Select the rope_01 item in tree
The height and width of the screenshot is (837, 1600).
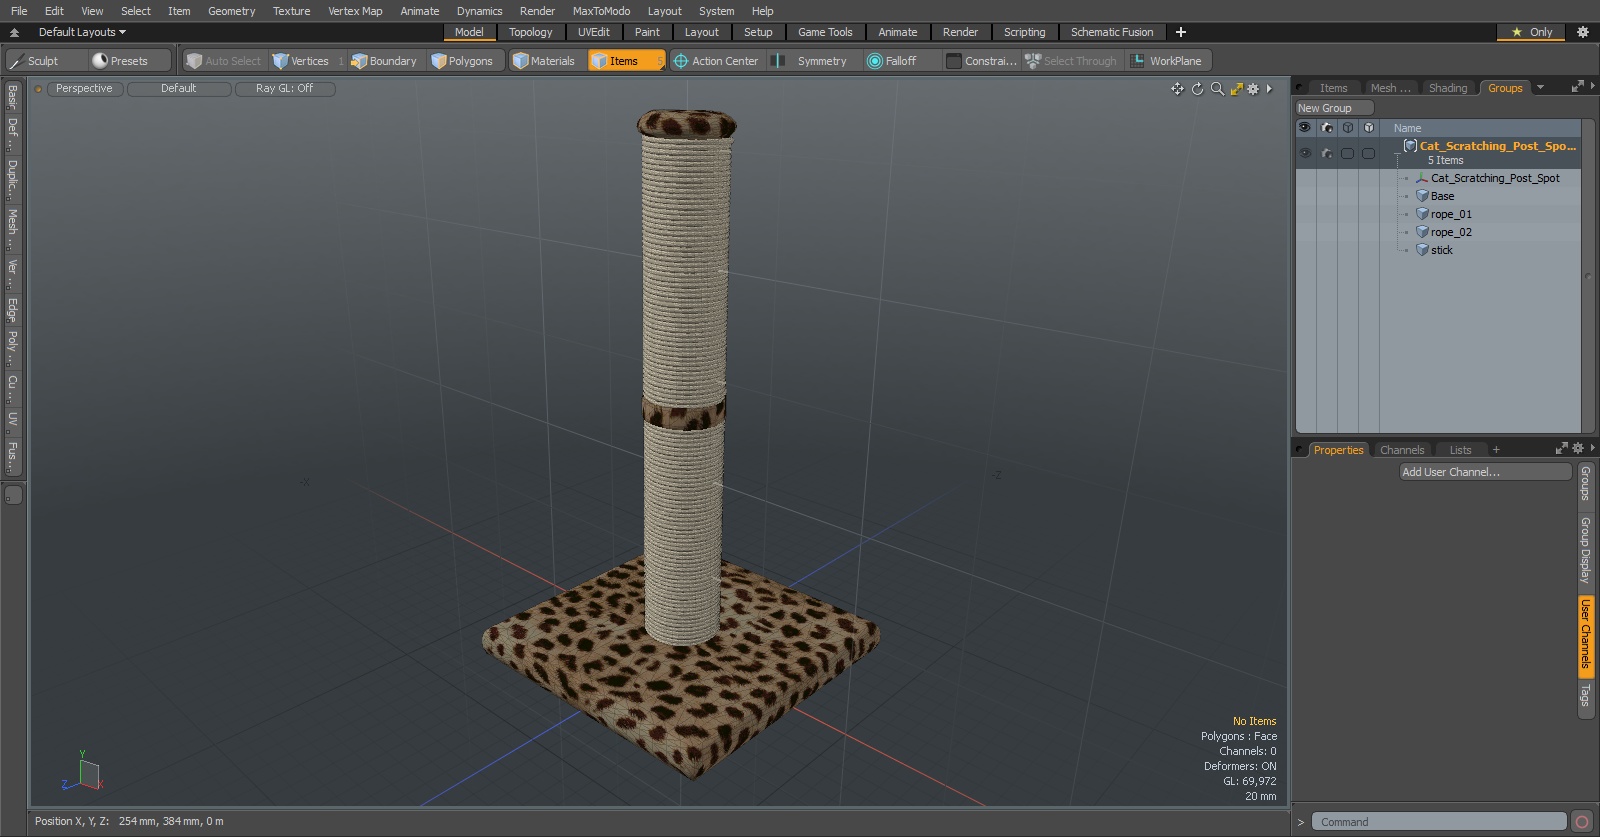pos(1450,214)
